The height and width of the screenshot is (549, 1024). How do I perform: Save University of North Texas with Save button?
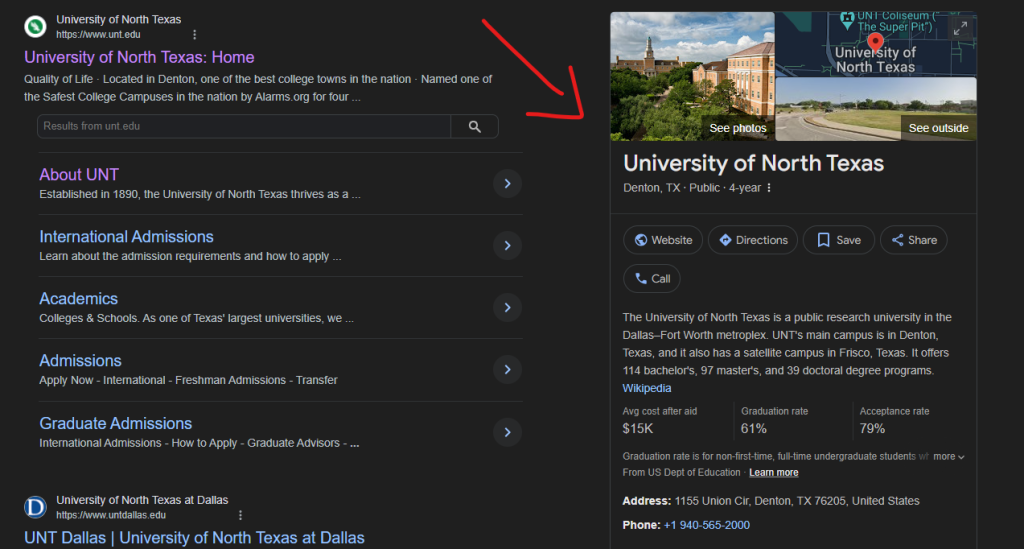tap(839, 240)
